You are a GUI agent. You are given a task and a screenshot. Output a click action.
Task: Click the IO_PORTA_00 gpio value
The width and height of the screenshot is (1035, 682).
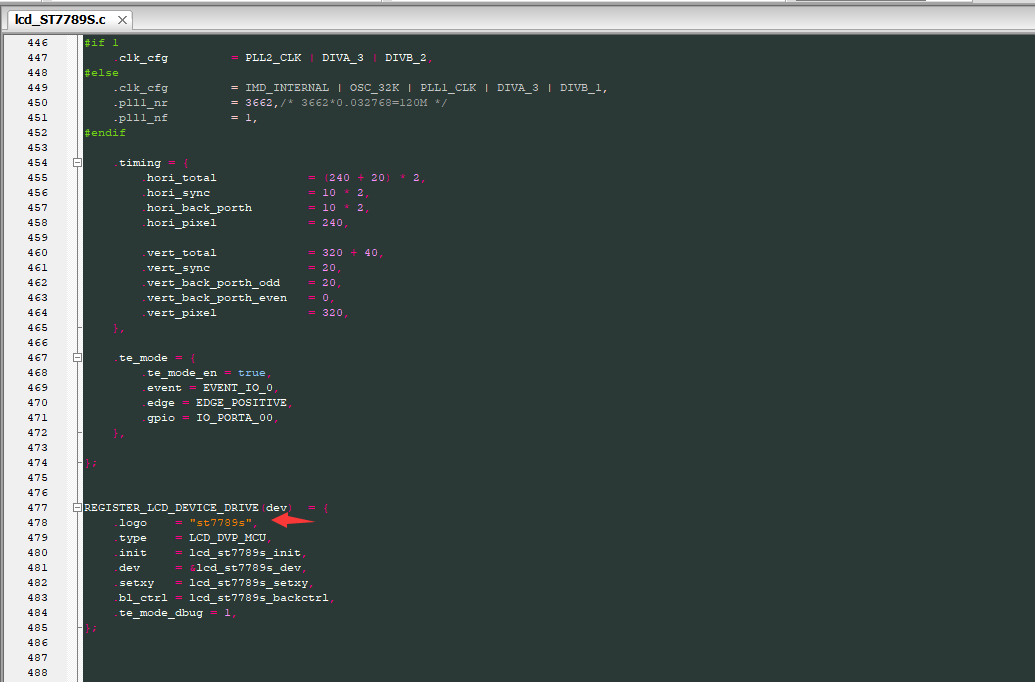tap(234, 418)
